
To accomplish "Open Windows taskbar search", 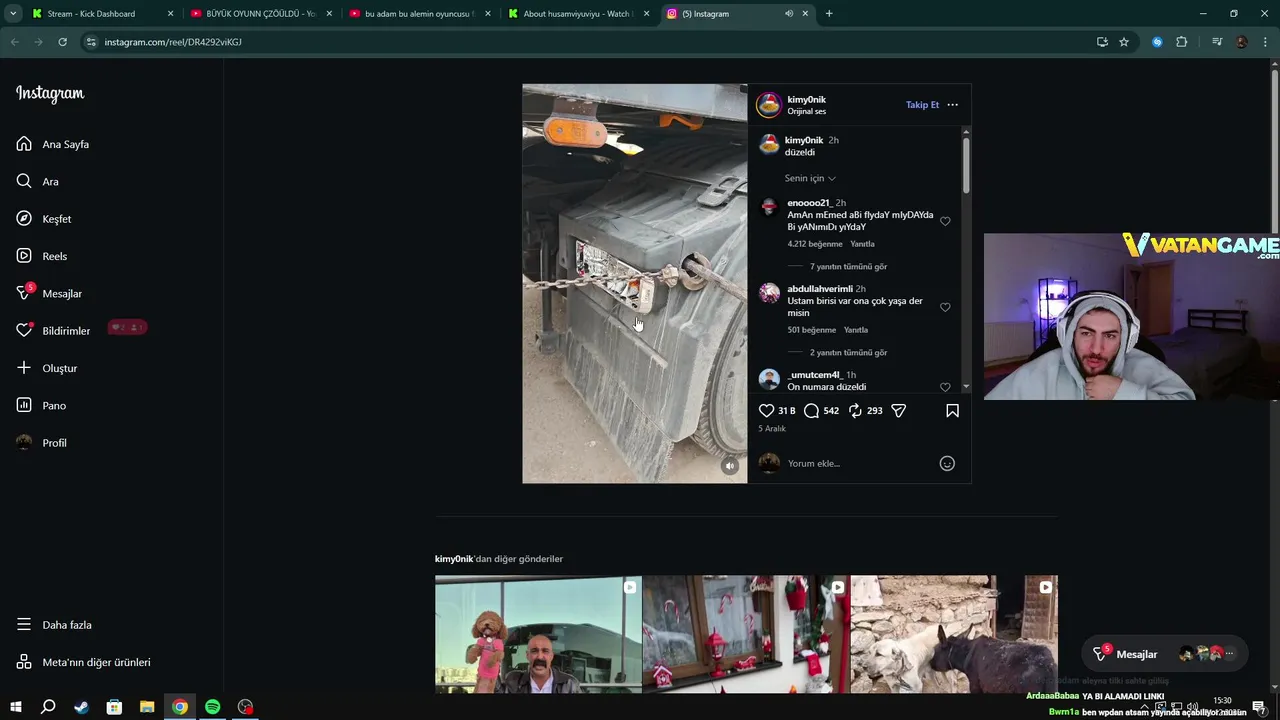I will click(48, 707).
